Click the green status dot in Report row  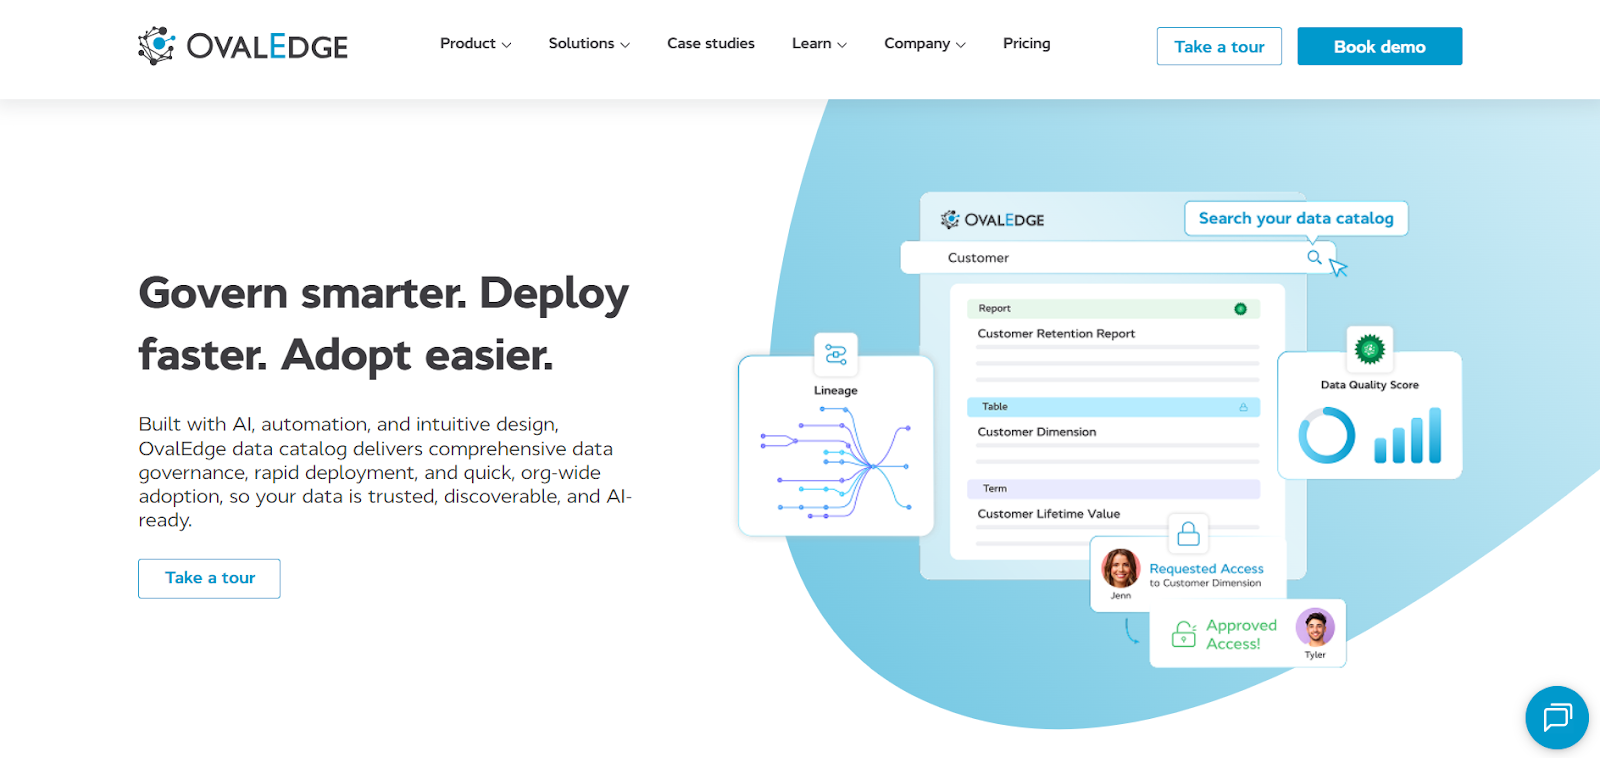pos(1240,309)
